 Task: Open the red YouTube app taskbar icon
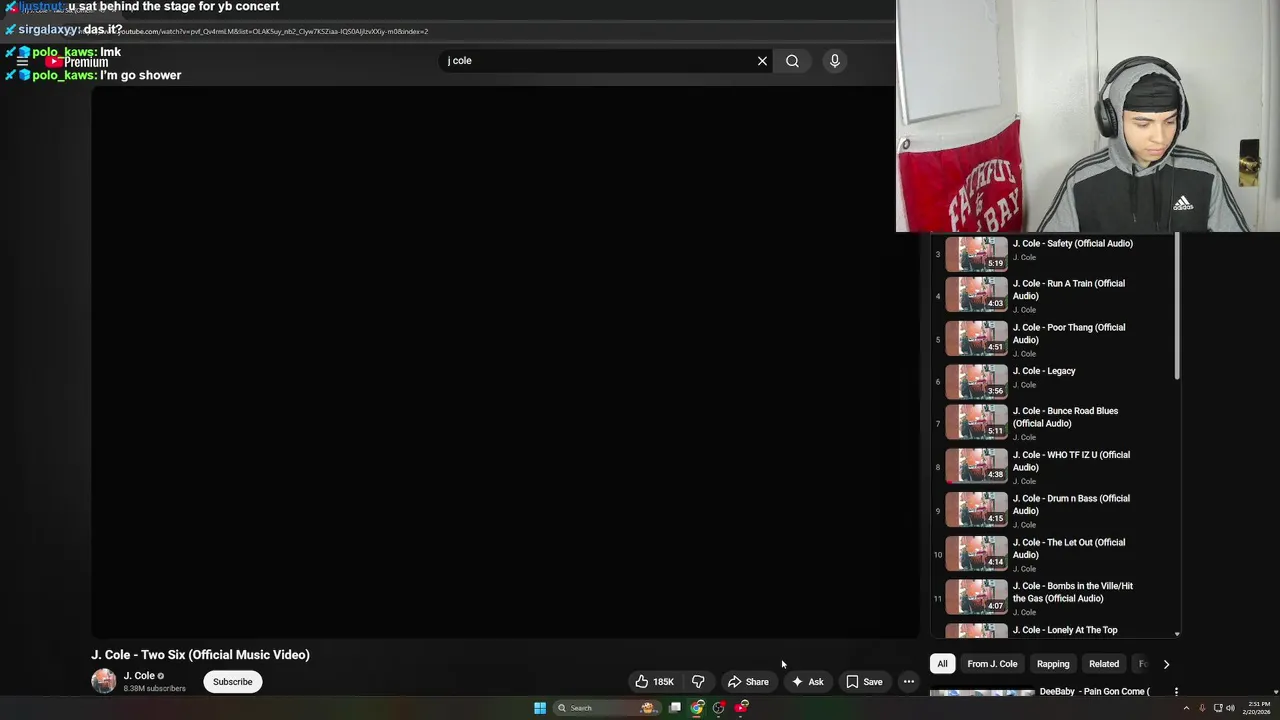pyautogui.click(x=741, y=708)
